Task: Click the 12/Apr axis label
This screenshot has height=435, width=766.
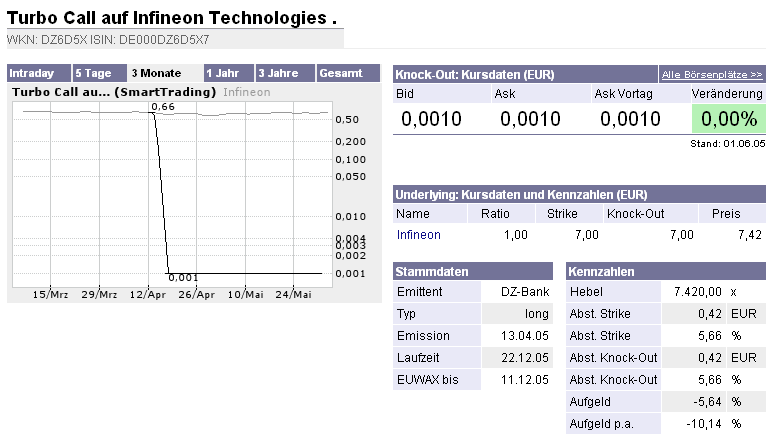Action: pos(148,295)
